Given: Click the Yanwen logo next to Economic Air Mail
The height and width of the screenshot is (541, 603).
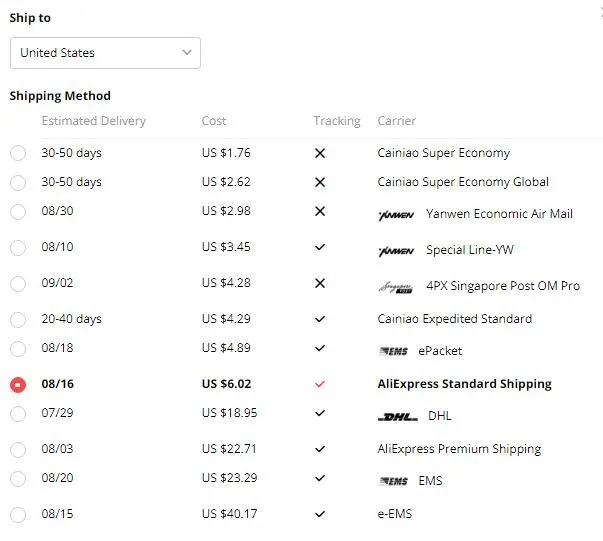Looking at the screenshot, I should 396,214.
